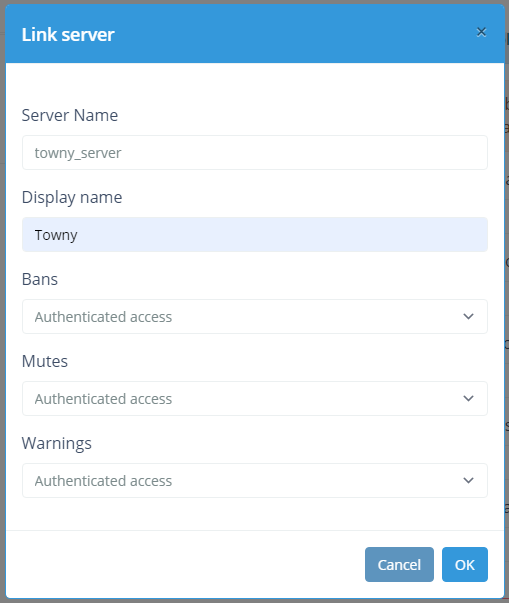This screenshot has width=509, height=603.
Task: Click the Bans dropdown chevron arrow
Action: coord(468,316)
